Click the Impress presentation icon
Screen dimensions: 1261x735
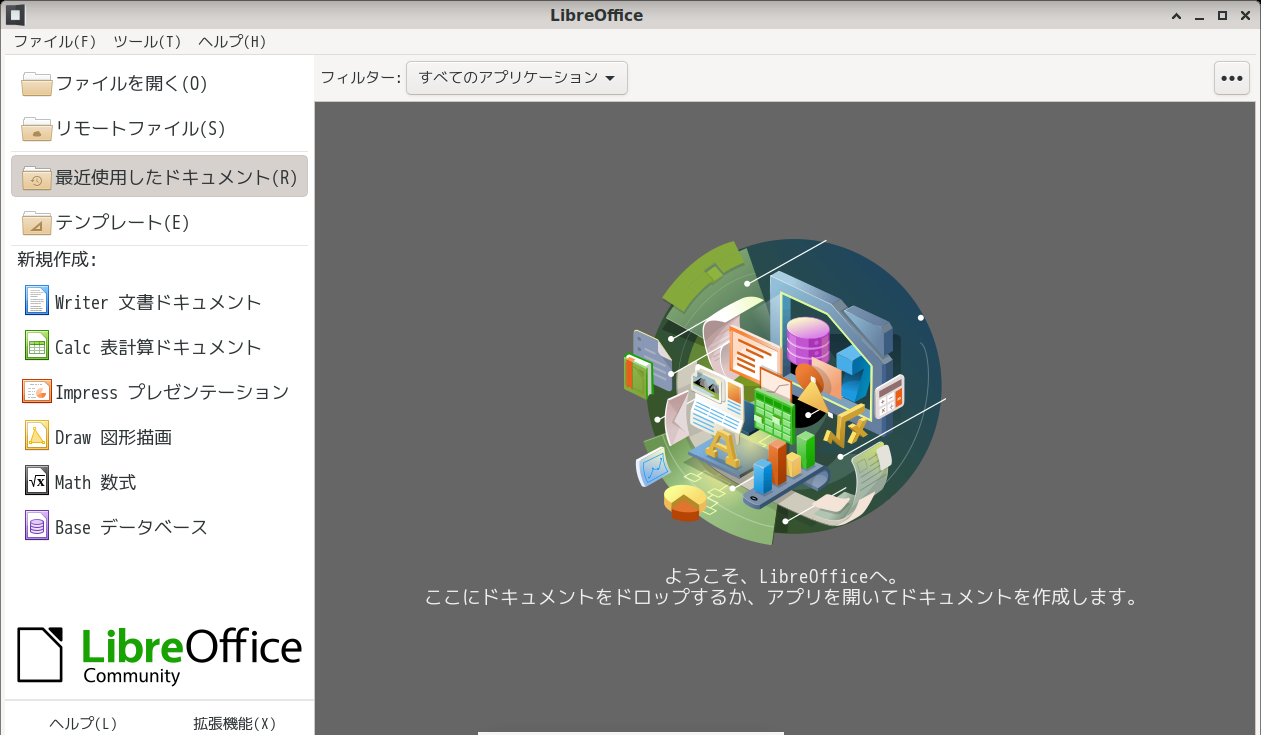tap(37, 391)
